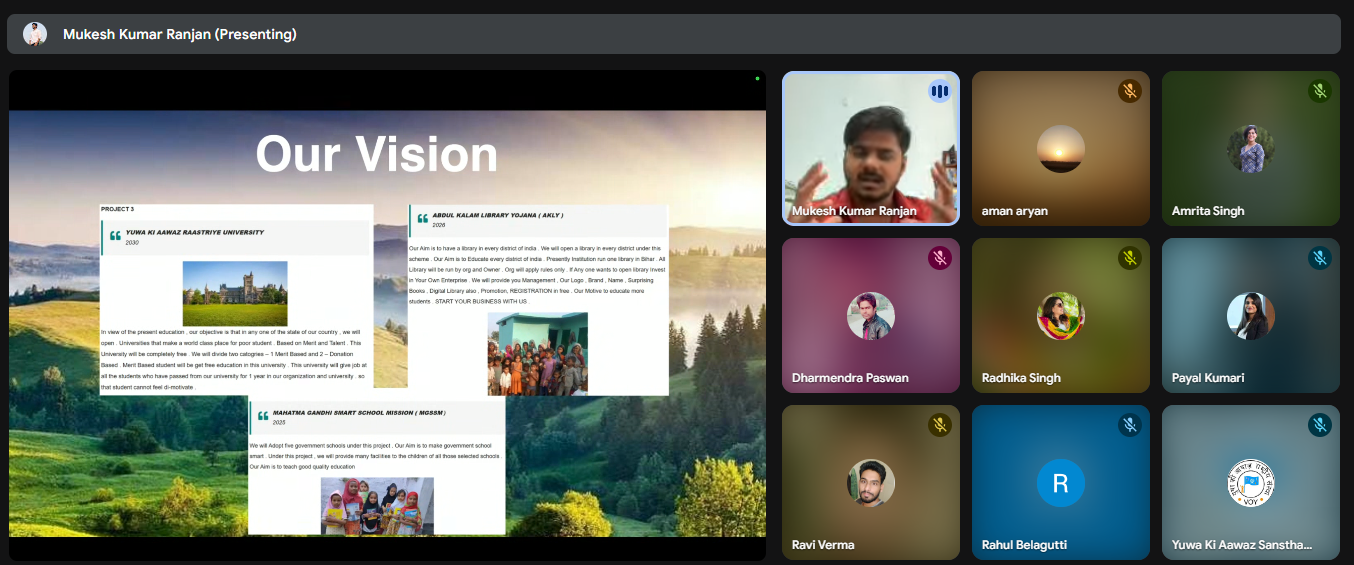The height and width of the screenshot is (565, 1354).
Task: Click the 'Our Vision' slide heading
Action: coord(376,154)
